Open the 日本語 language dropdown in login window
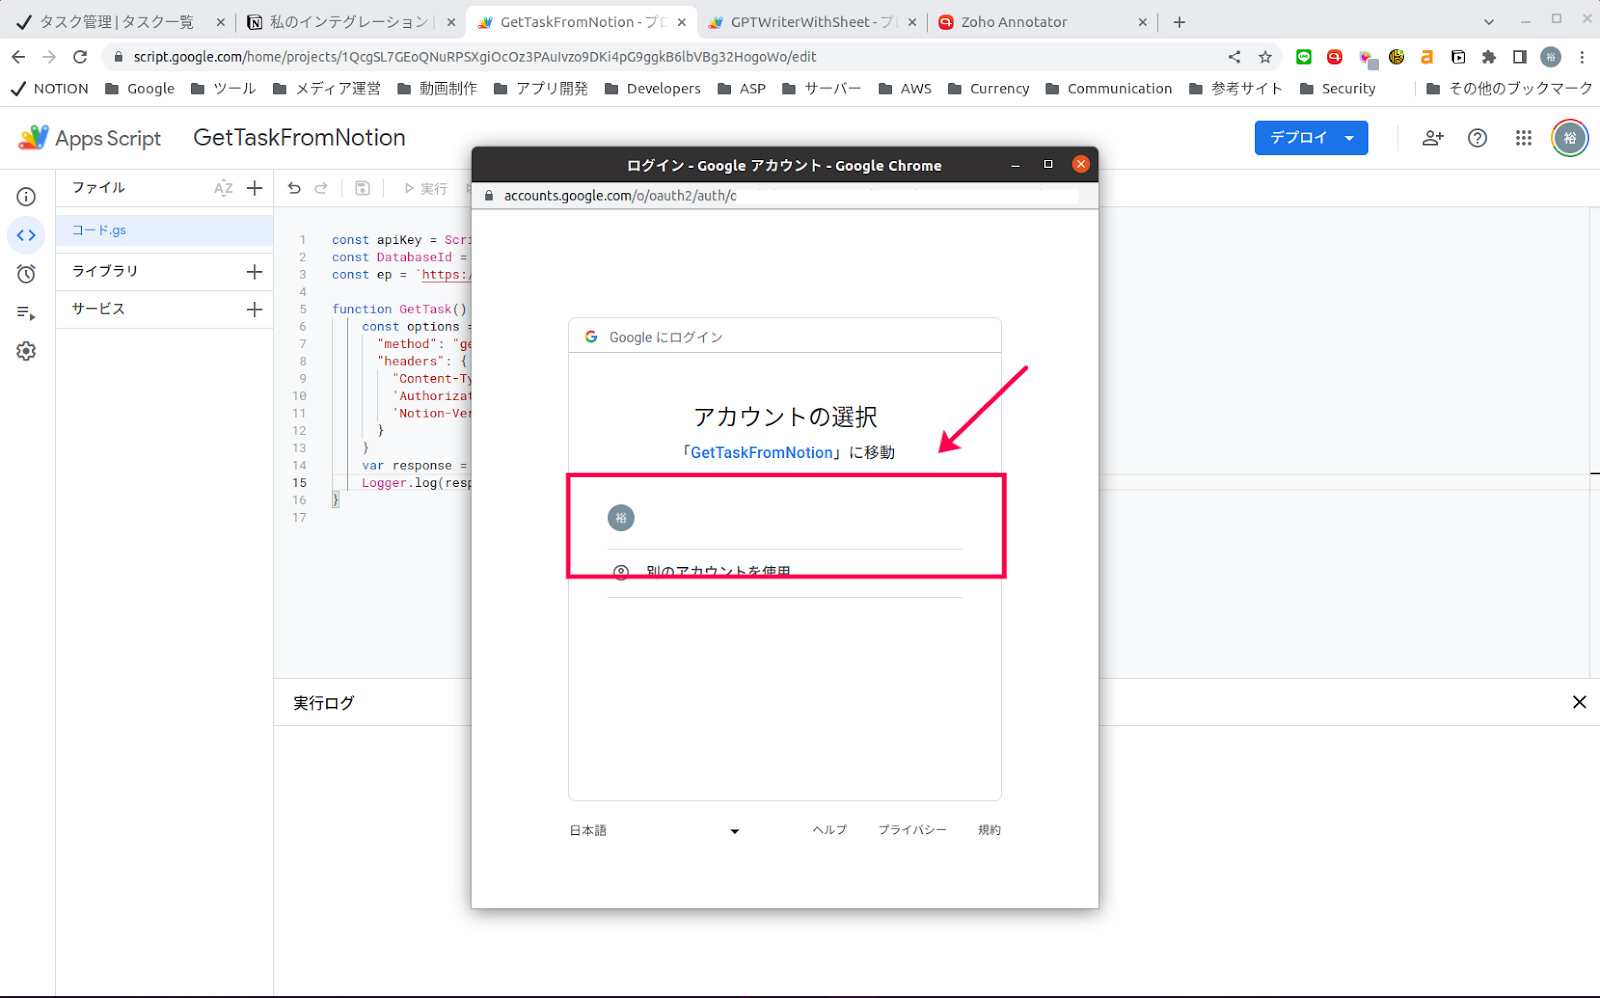 (654, 830)
